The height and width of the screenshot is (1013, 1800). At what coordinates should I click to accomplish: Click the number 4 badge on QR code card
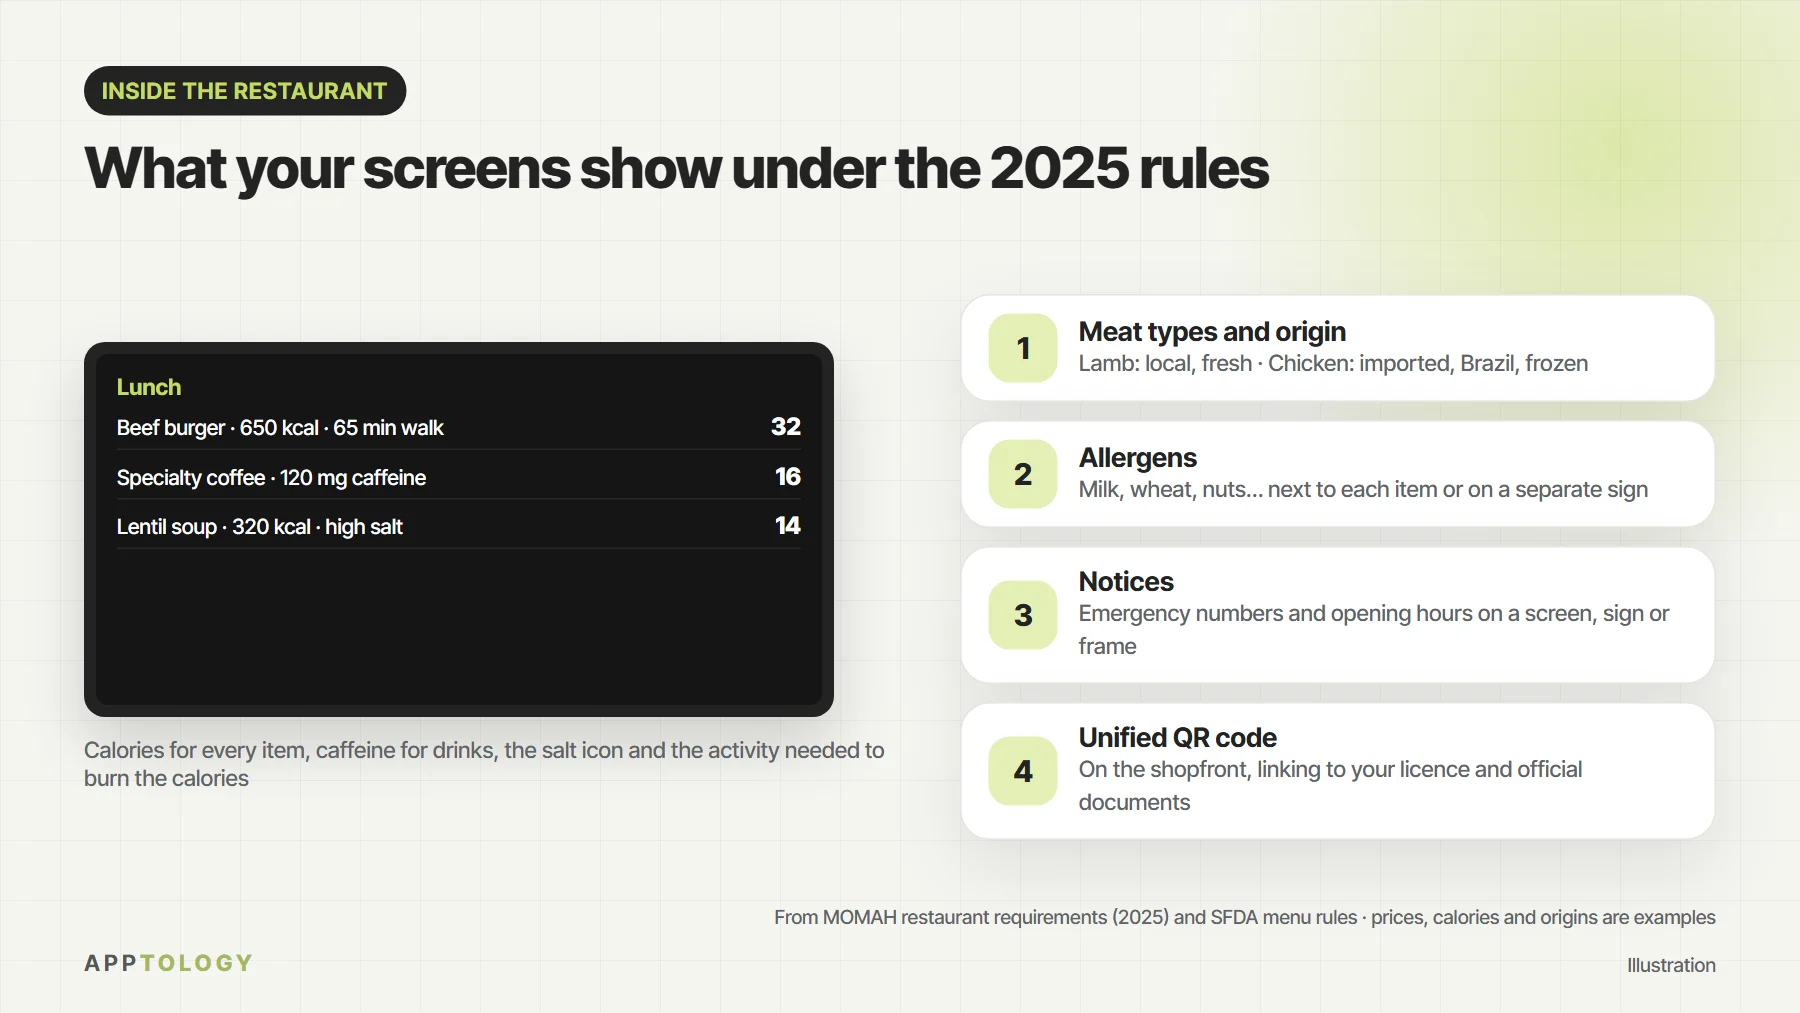[x=1023, y=771]
